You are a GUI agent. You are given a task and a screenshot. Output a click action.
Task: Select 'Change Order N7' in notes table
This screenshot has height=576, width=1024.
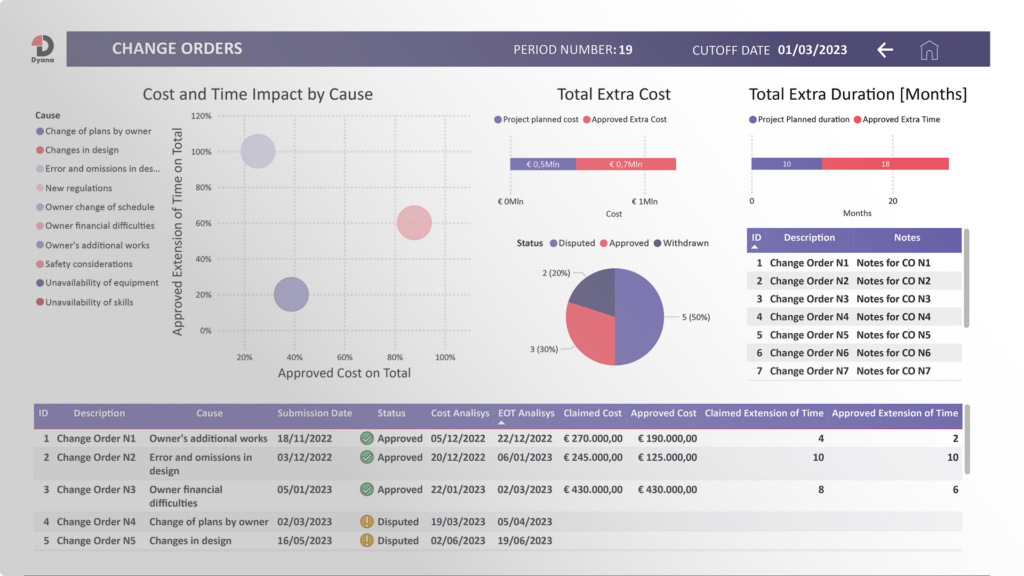tap(808, 371)
